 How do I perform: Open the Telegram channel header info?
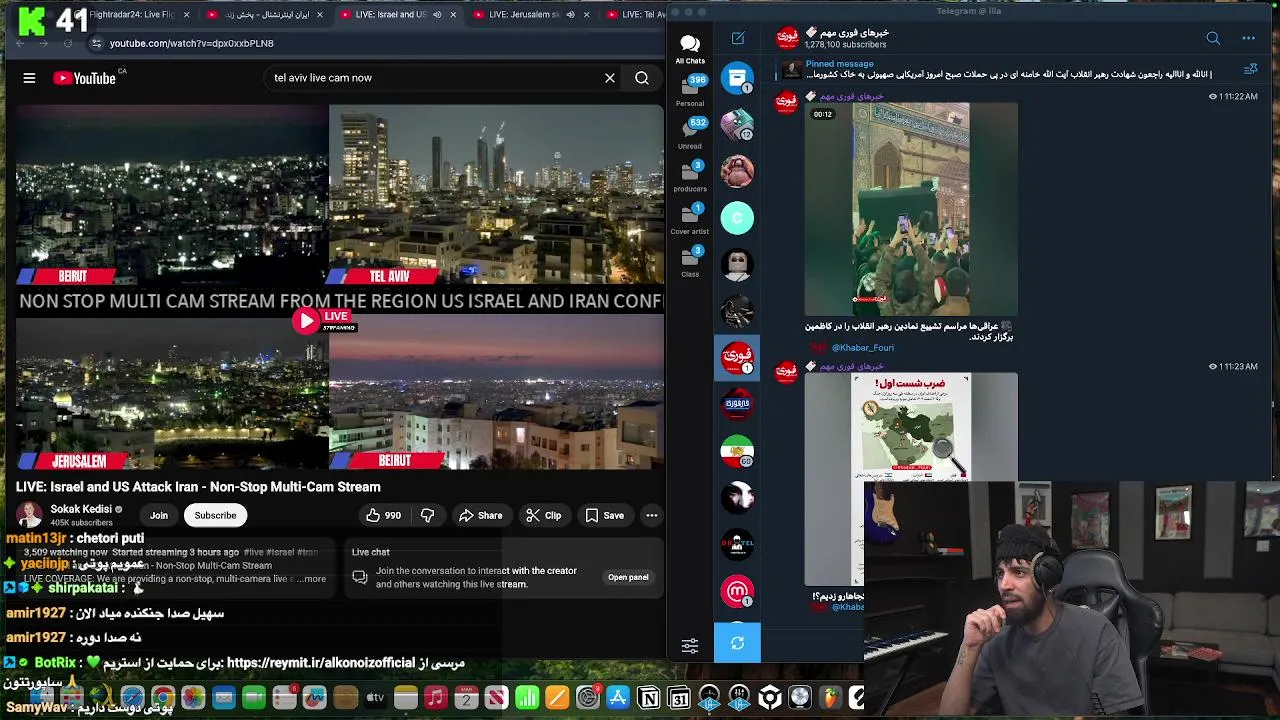(847, 38)
